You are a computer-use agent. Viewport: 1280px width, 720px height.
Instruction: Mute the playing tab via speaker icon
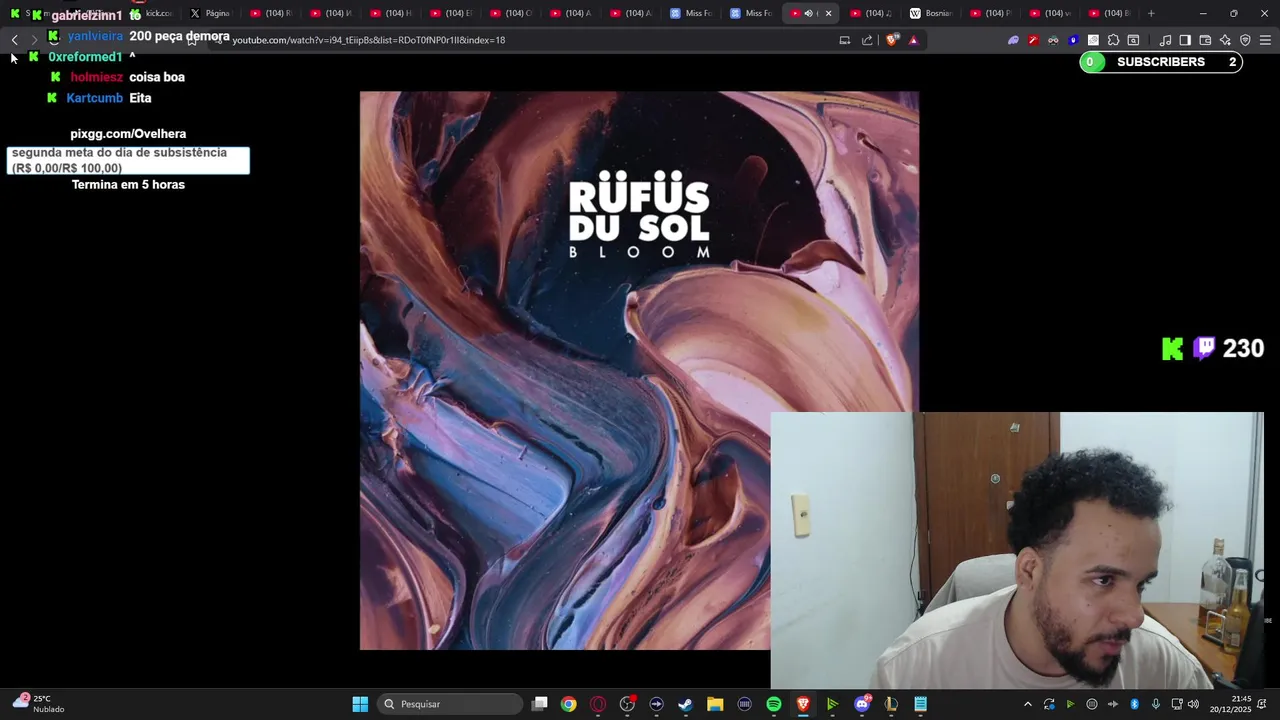click(808, 13)
